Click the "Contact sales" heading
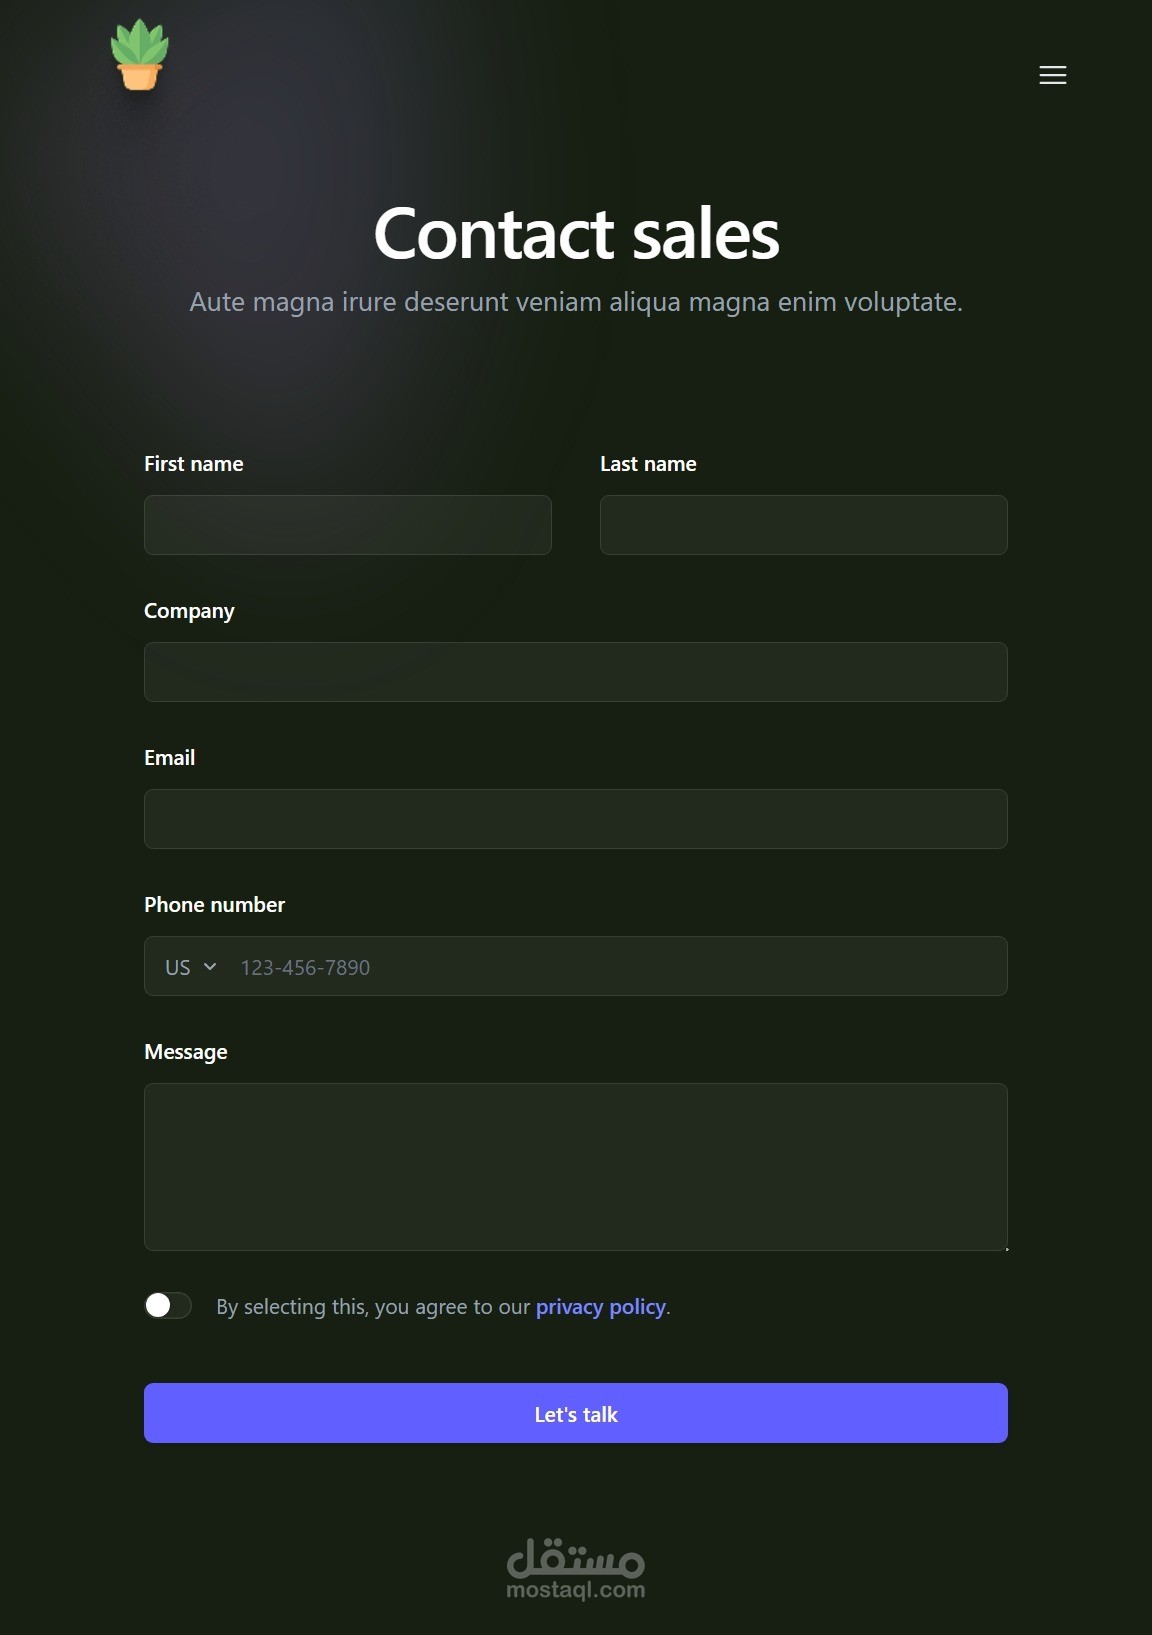1152x1635 pixels. (x=576, y=234)
